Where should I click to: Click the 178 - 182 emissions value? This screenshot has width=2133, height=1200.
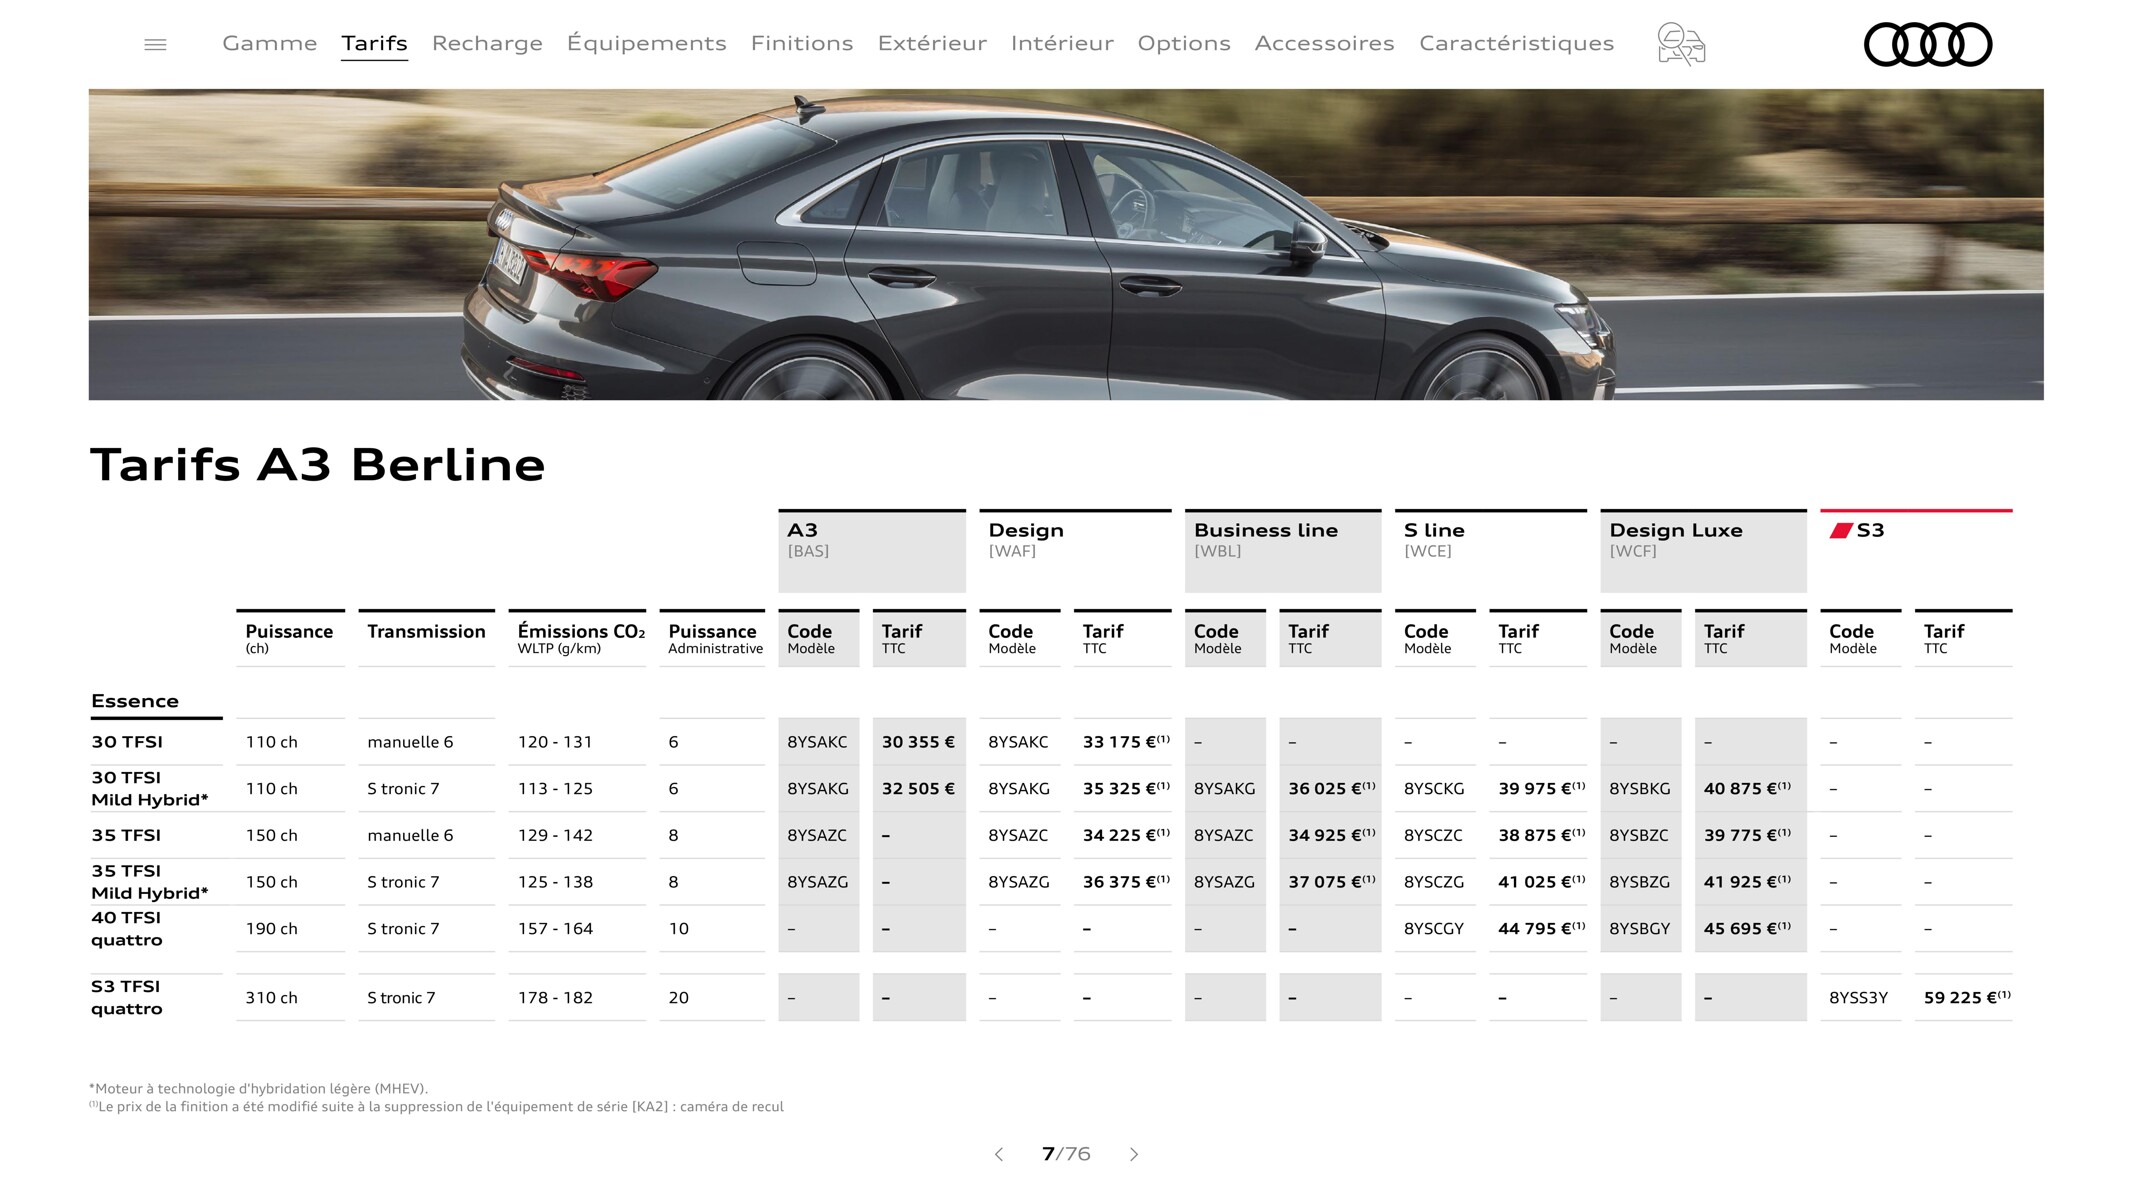tap(555, 998)
